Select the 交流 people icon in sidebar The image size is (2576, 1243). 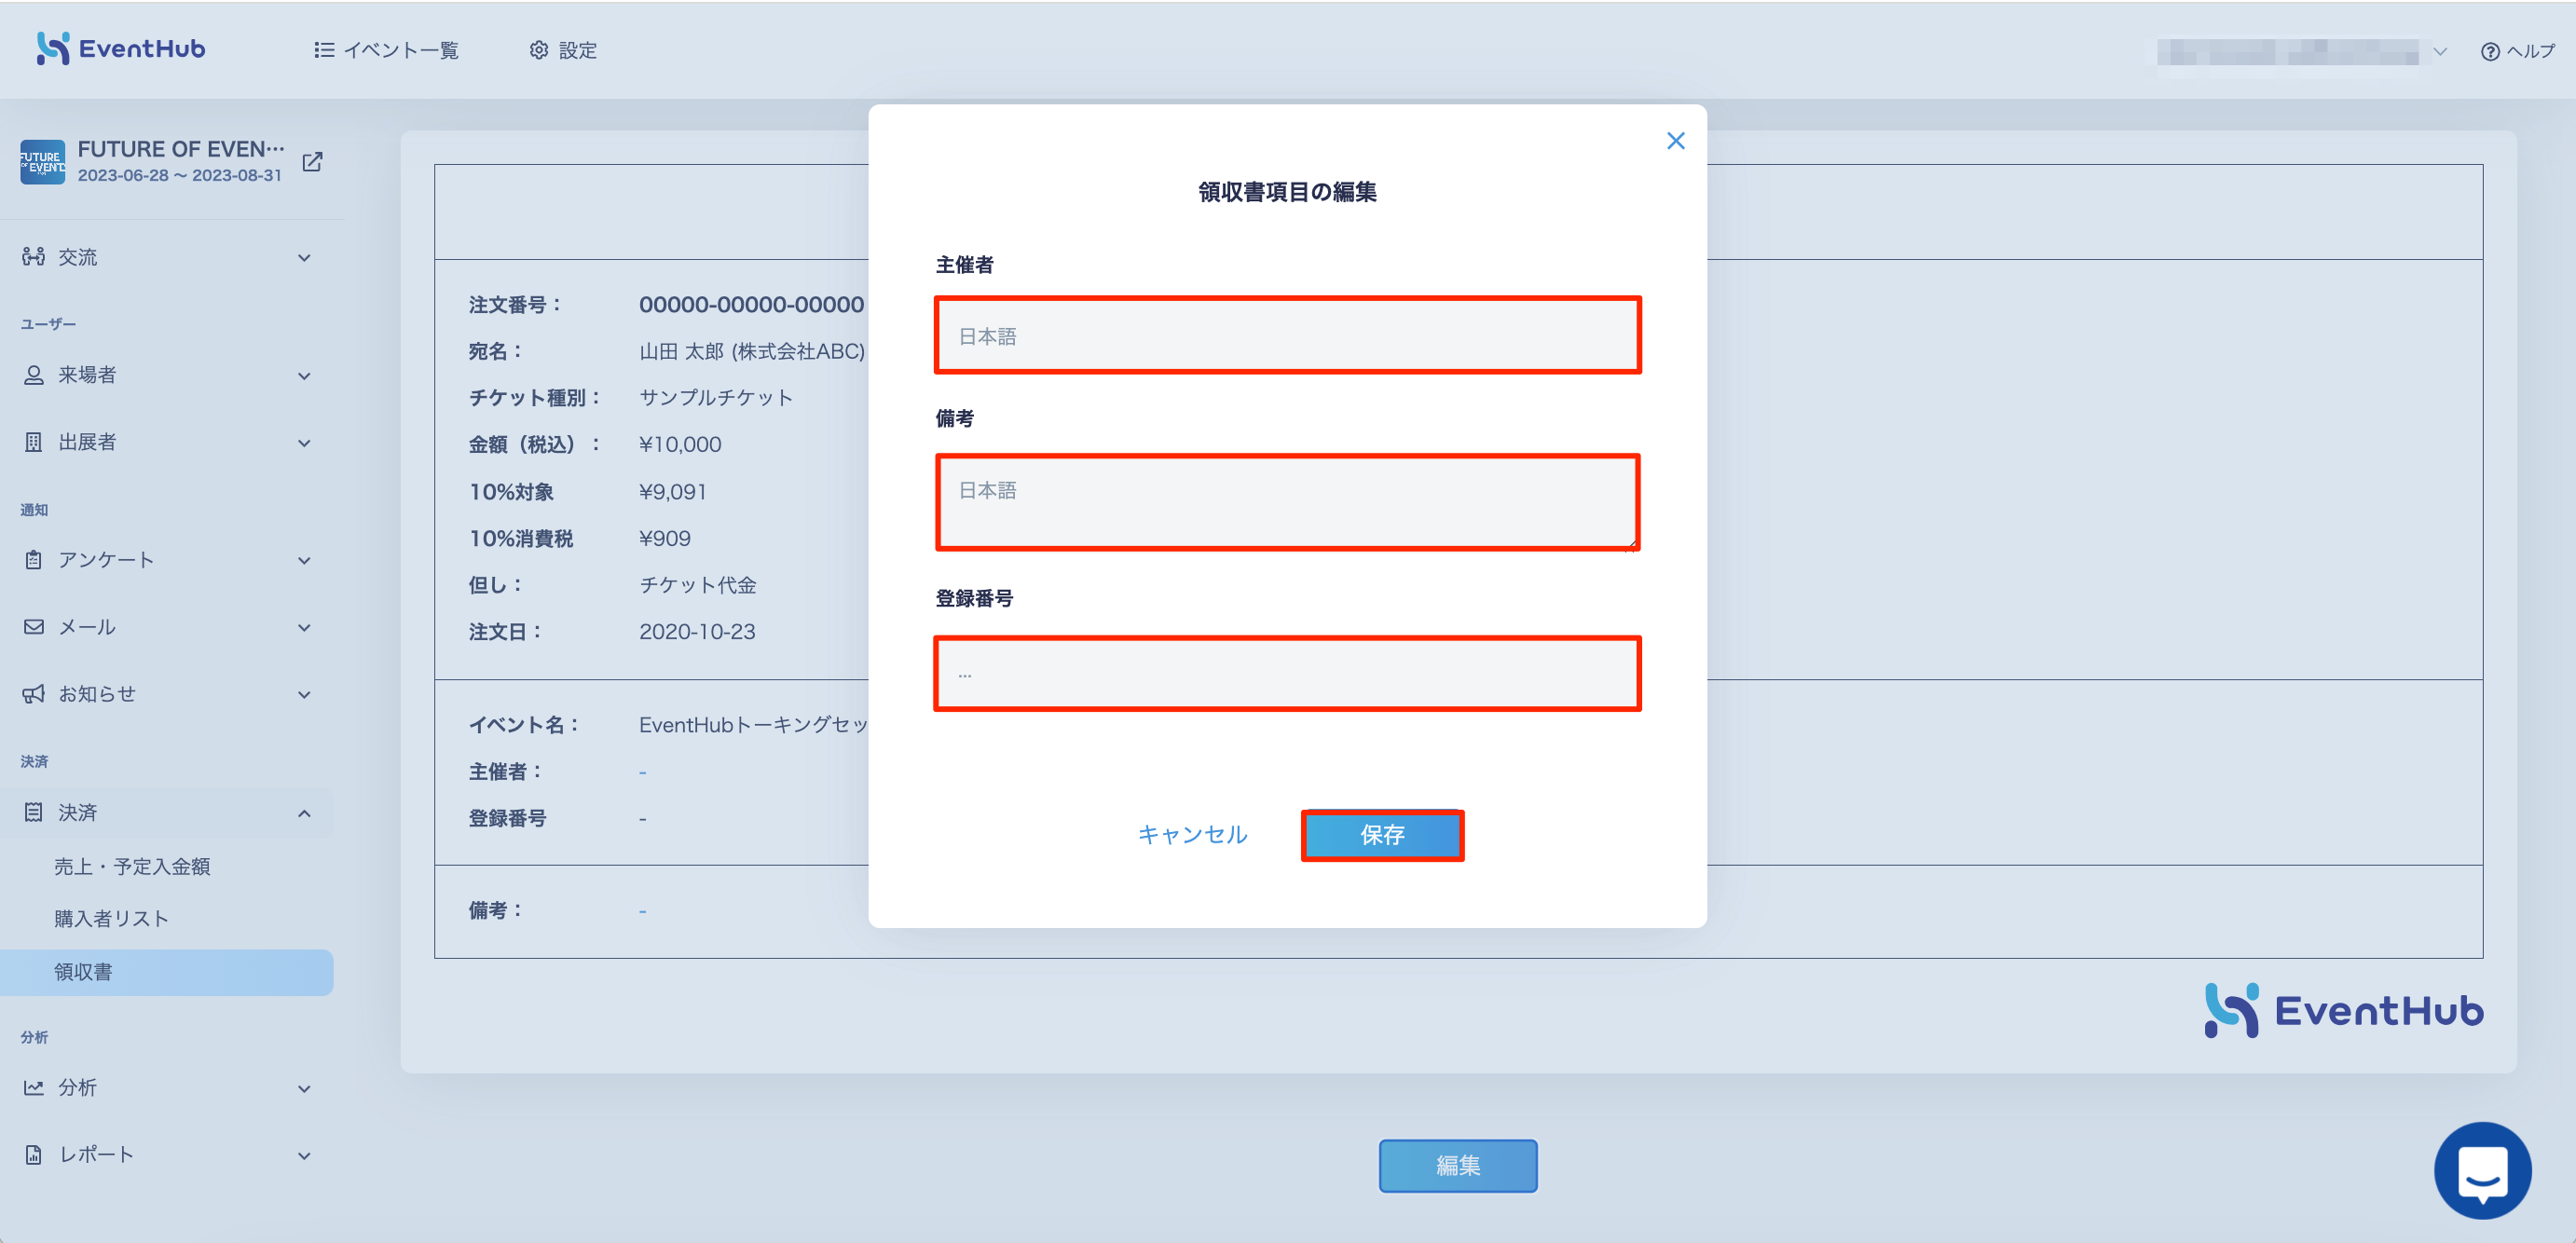coord(33,256)
